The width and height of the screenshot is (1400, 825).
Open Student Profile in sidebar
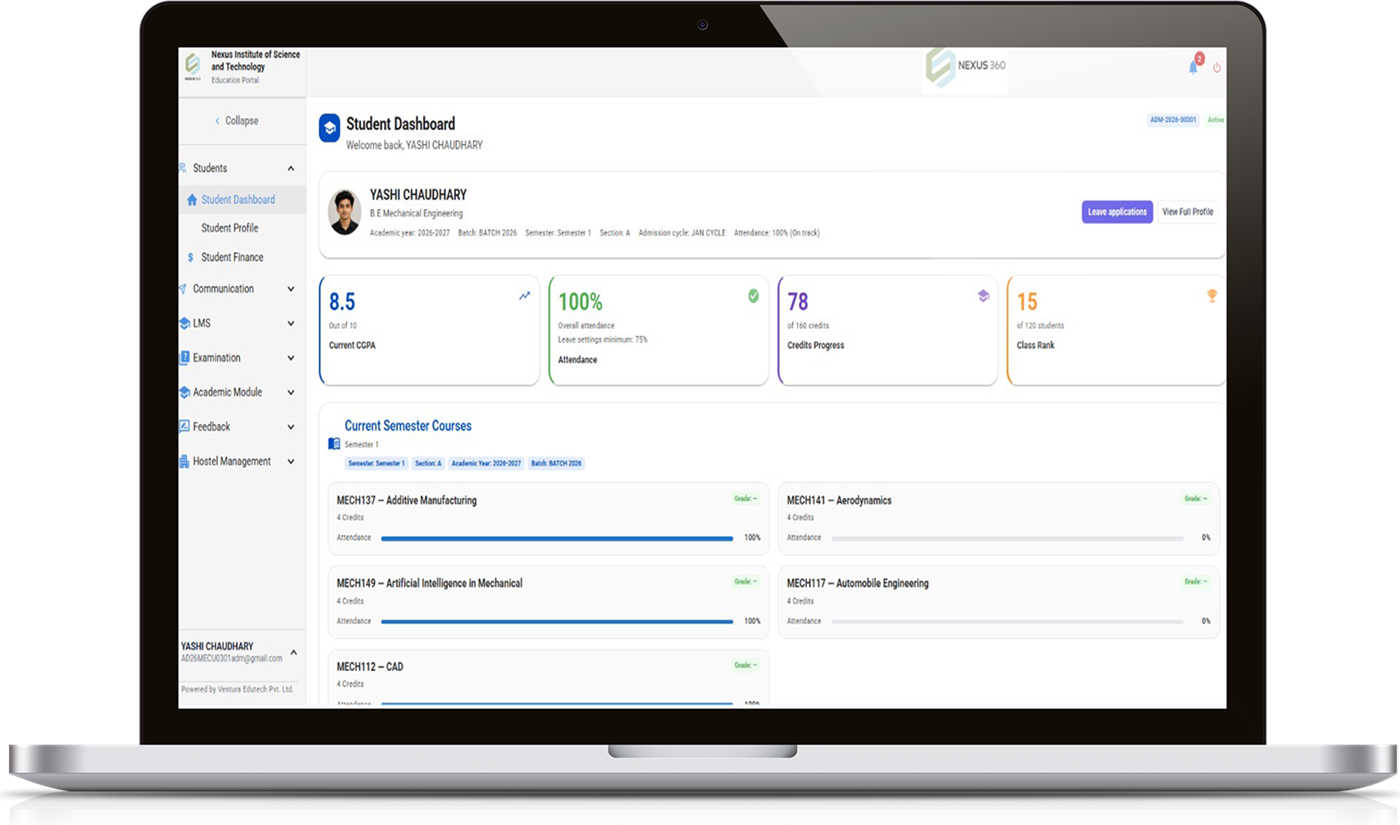(230, 228)
